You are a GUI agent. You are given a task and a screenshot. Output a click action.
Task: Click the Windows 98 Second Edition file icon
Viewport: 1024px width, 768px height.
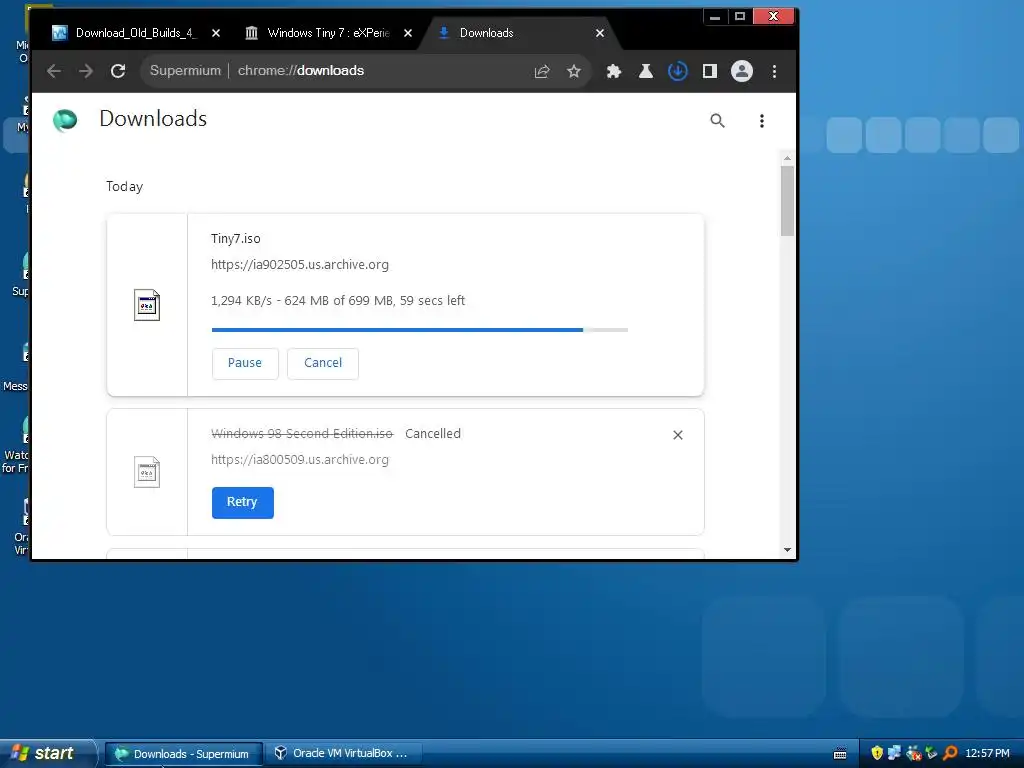coord(147,472)
